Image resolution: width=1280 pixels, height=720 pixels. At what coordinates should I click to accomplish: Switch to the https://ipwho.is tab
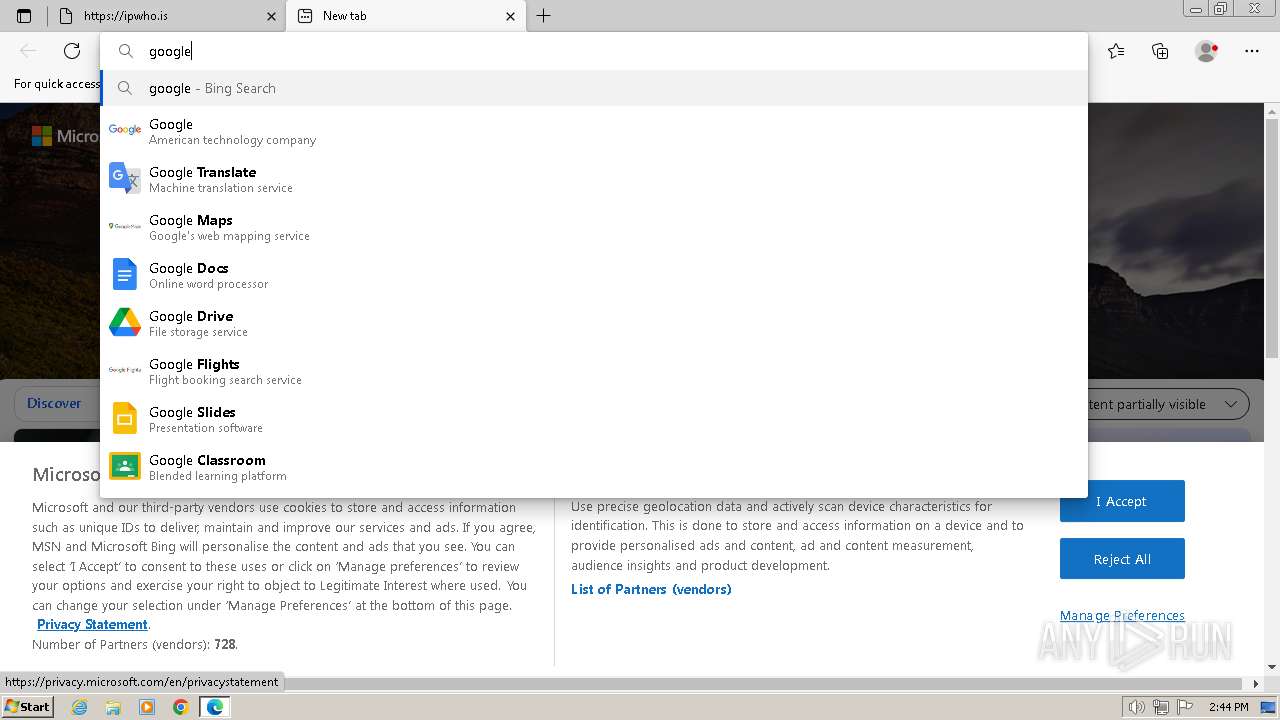pos(166,16)
